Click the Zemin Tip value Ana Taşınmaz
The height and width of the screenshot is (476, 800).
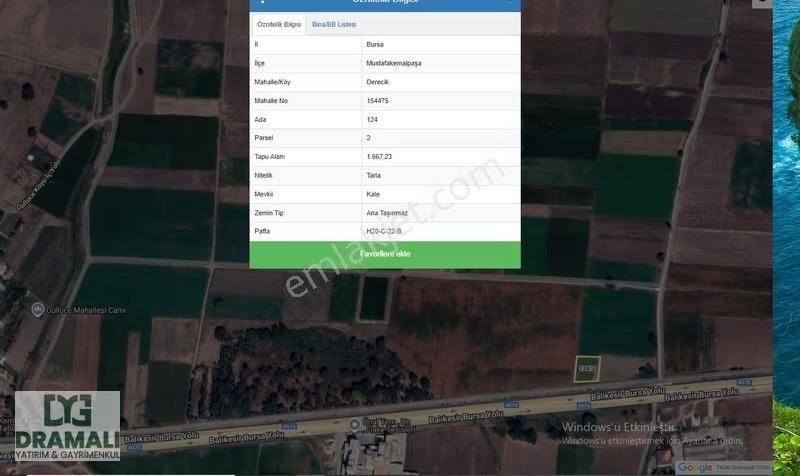tap(387, 213)
